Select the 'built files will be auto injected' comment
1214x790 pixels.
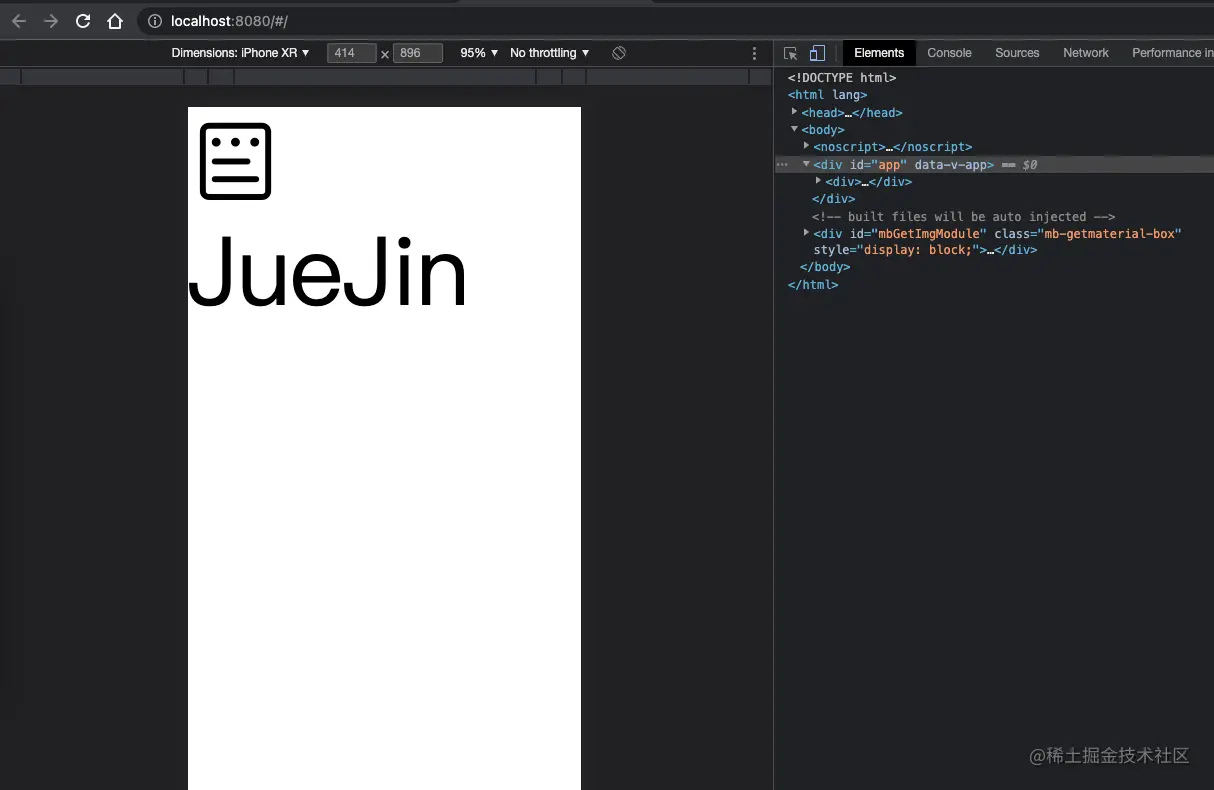963,216
